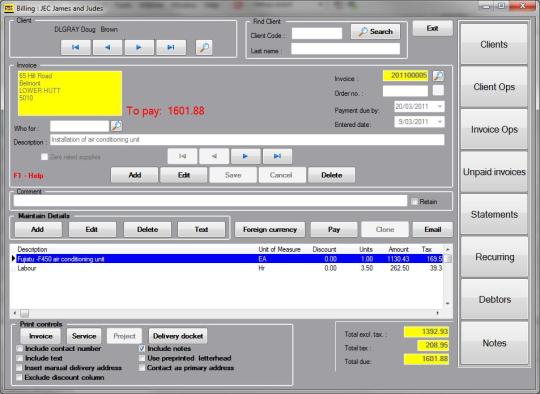Print the Delivery docket

click(x=178, y=336)
